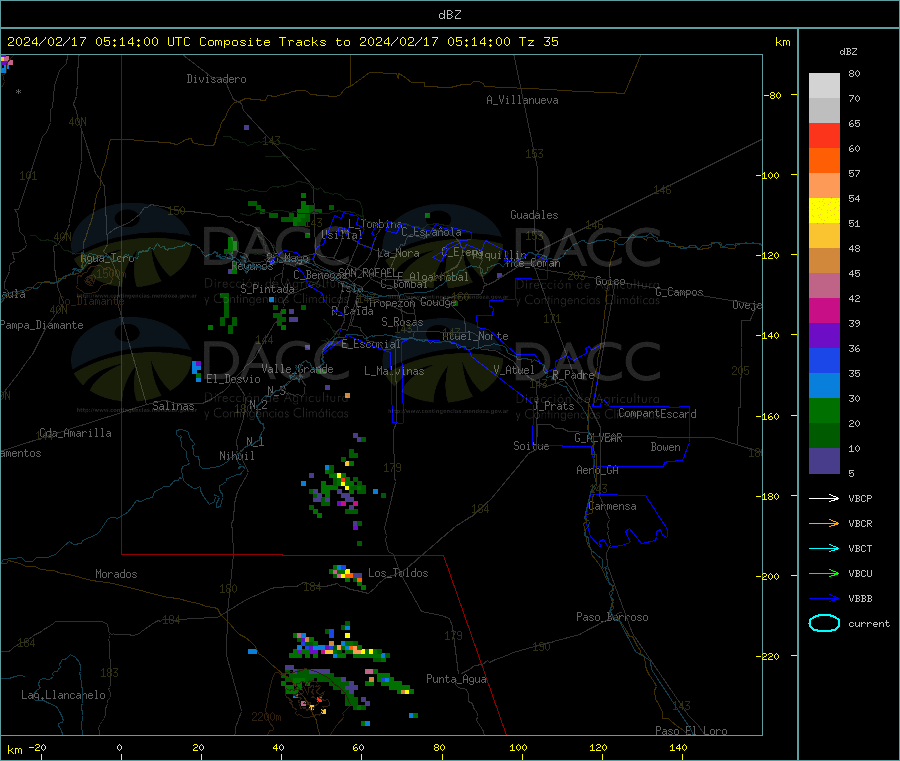Click the cyan 'current' ellipse legend icon
Viewport: 900px width, 761px height.
[824, 623]
